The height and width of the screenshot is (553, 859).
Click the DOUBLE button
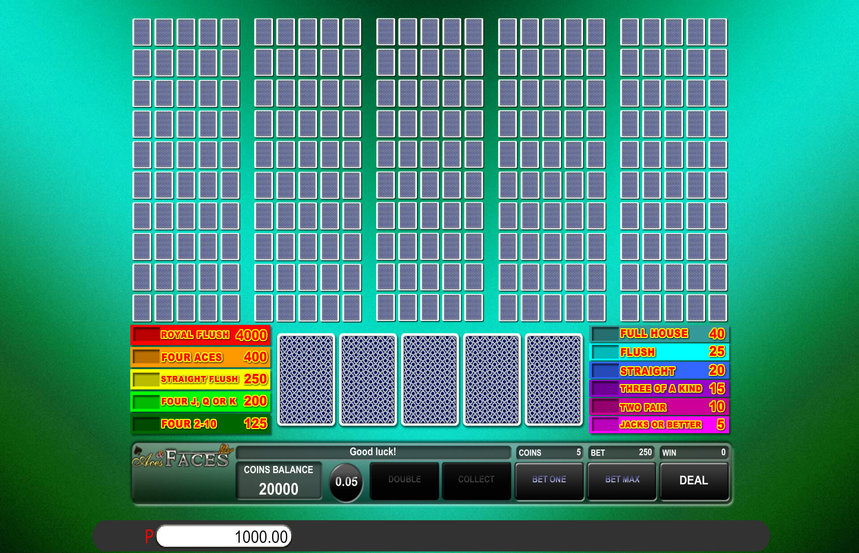point(404,480)
